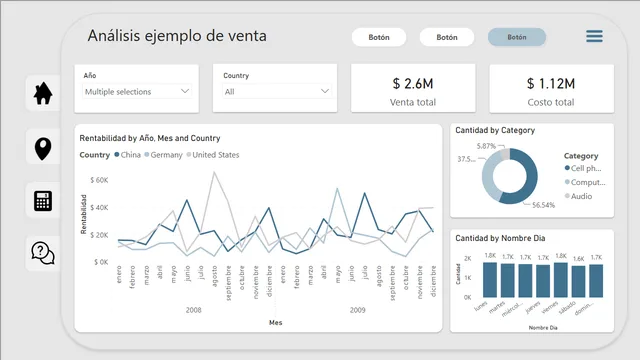Select the 37.5... donut label
This screenshot has height=360, width=640.
466,159
